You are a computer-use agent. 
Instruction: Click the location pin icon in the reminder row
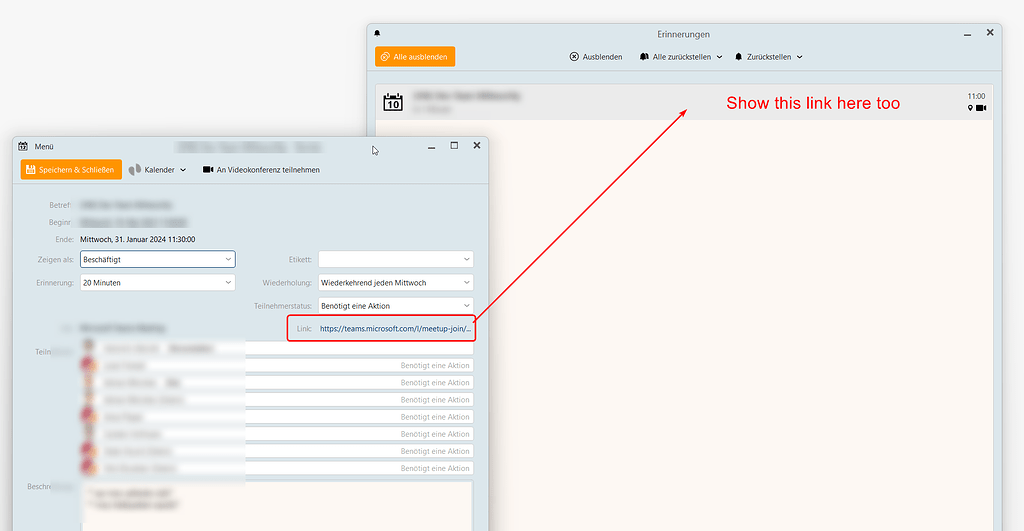[x=970, y=108]
